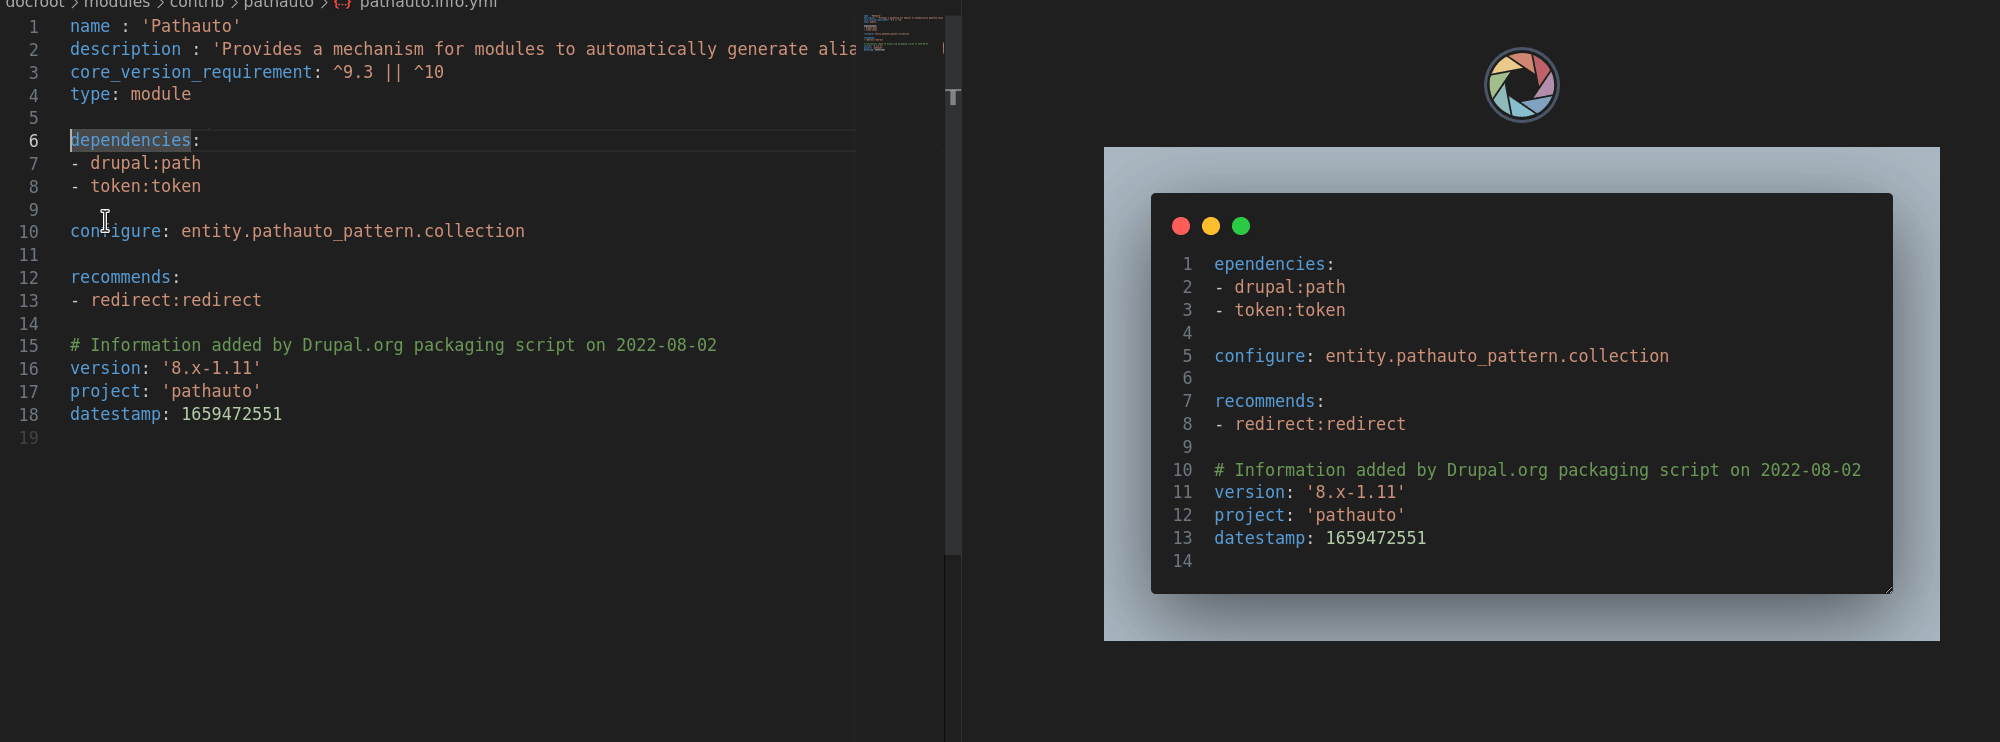
Task: Click the 'datestamp' key in the editor
Action: pyautogui.click(x=115, y=414)
